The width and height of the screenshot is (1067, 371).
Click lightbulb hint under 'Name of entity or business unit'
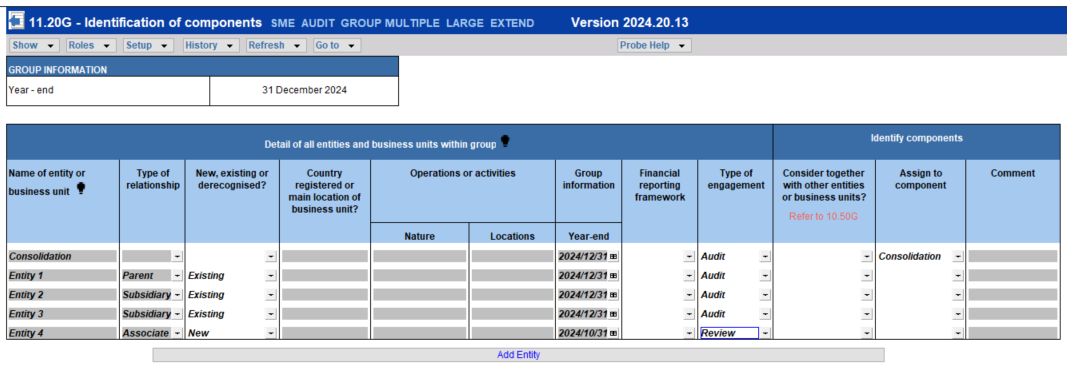pos(81,189)
